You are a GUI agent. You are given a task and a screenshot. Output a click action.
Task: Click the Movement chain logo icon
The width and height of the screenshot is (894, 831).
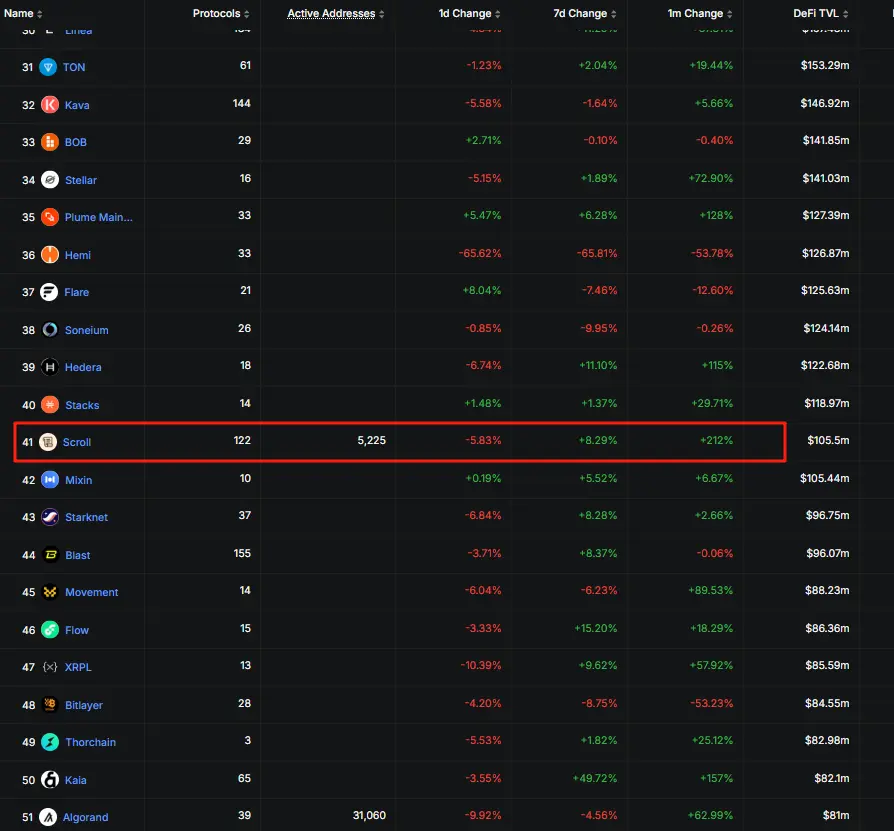[x=50, y=592]
